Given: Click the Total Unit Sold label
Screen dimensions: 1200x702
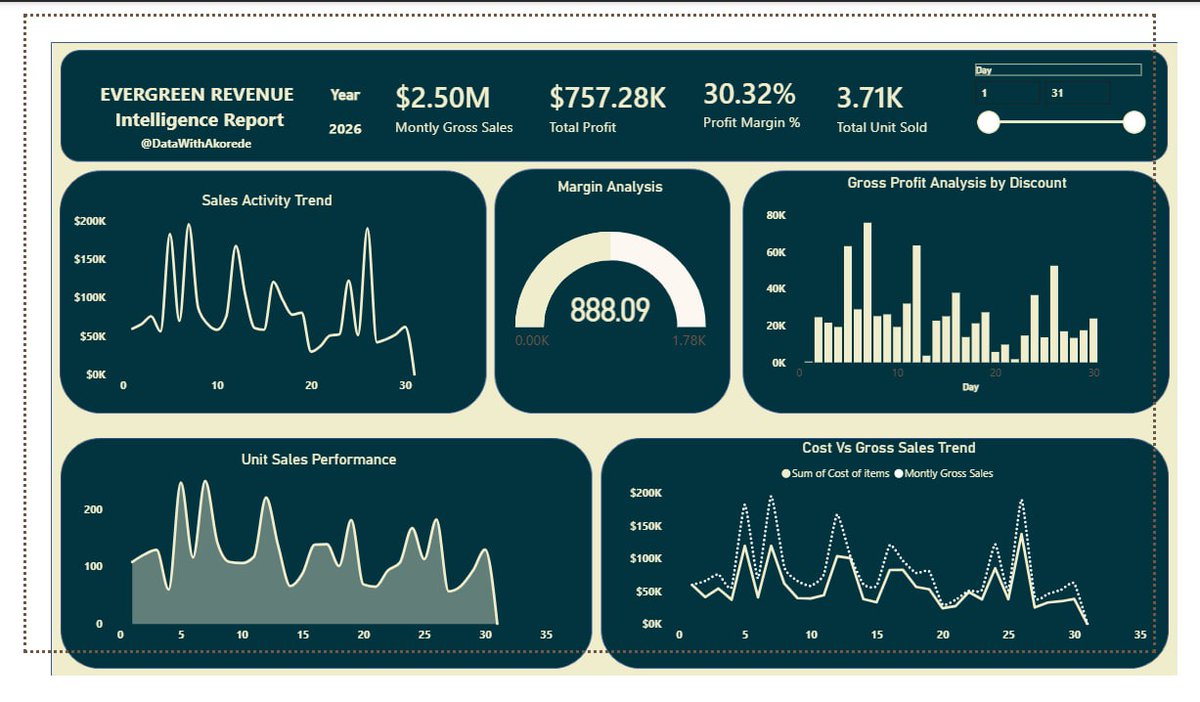Looking at the screenshot, I should coord(882,127).
